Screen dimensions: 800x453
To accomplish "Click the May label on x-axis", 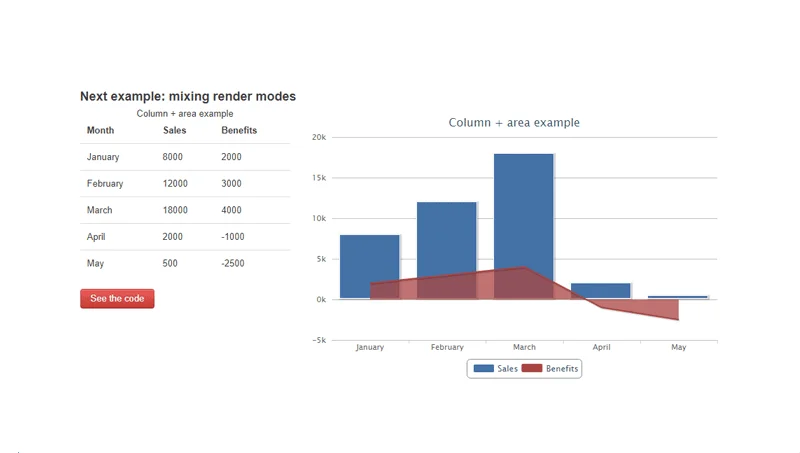I will tap(678, 348).
